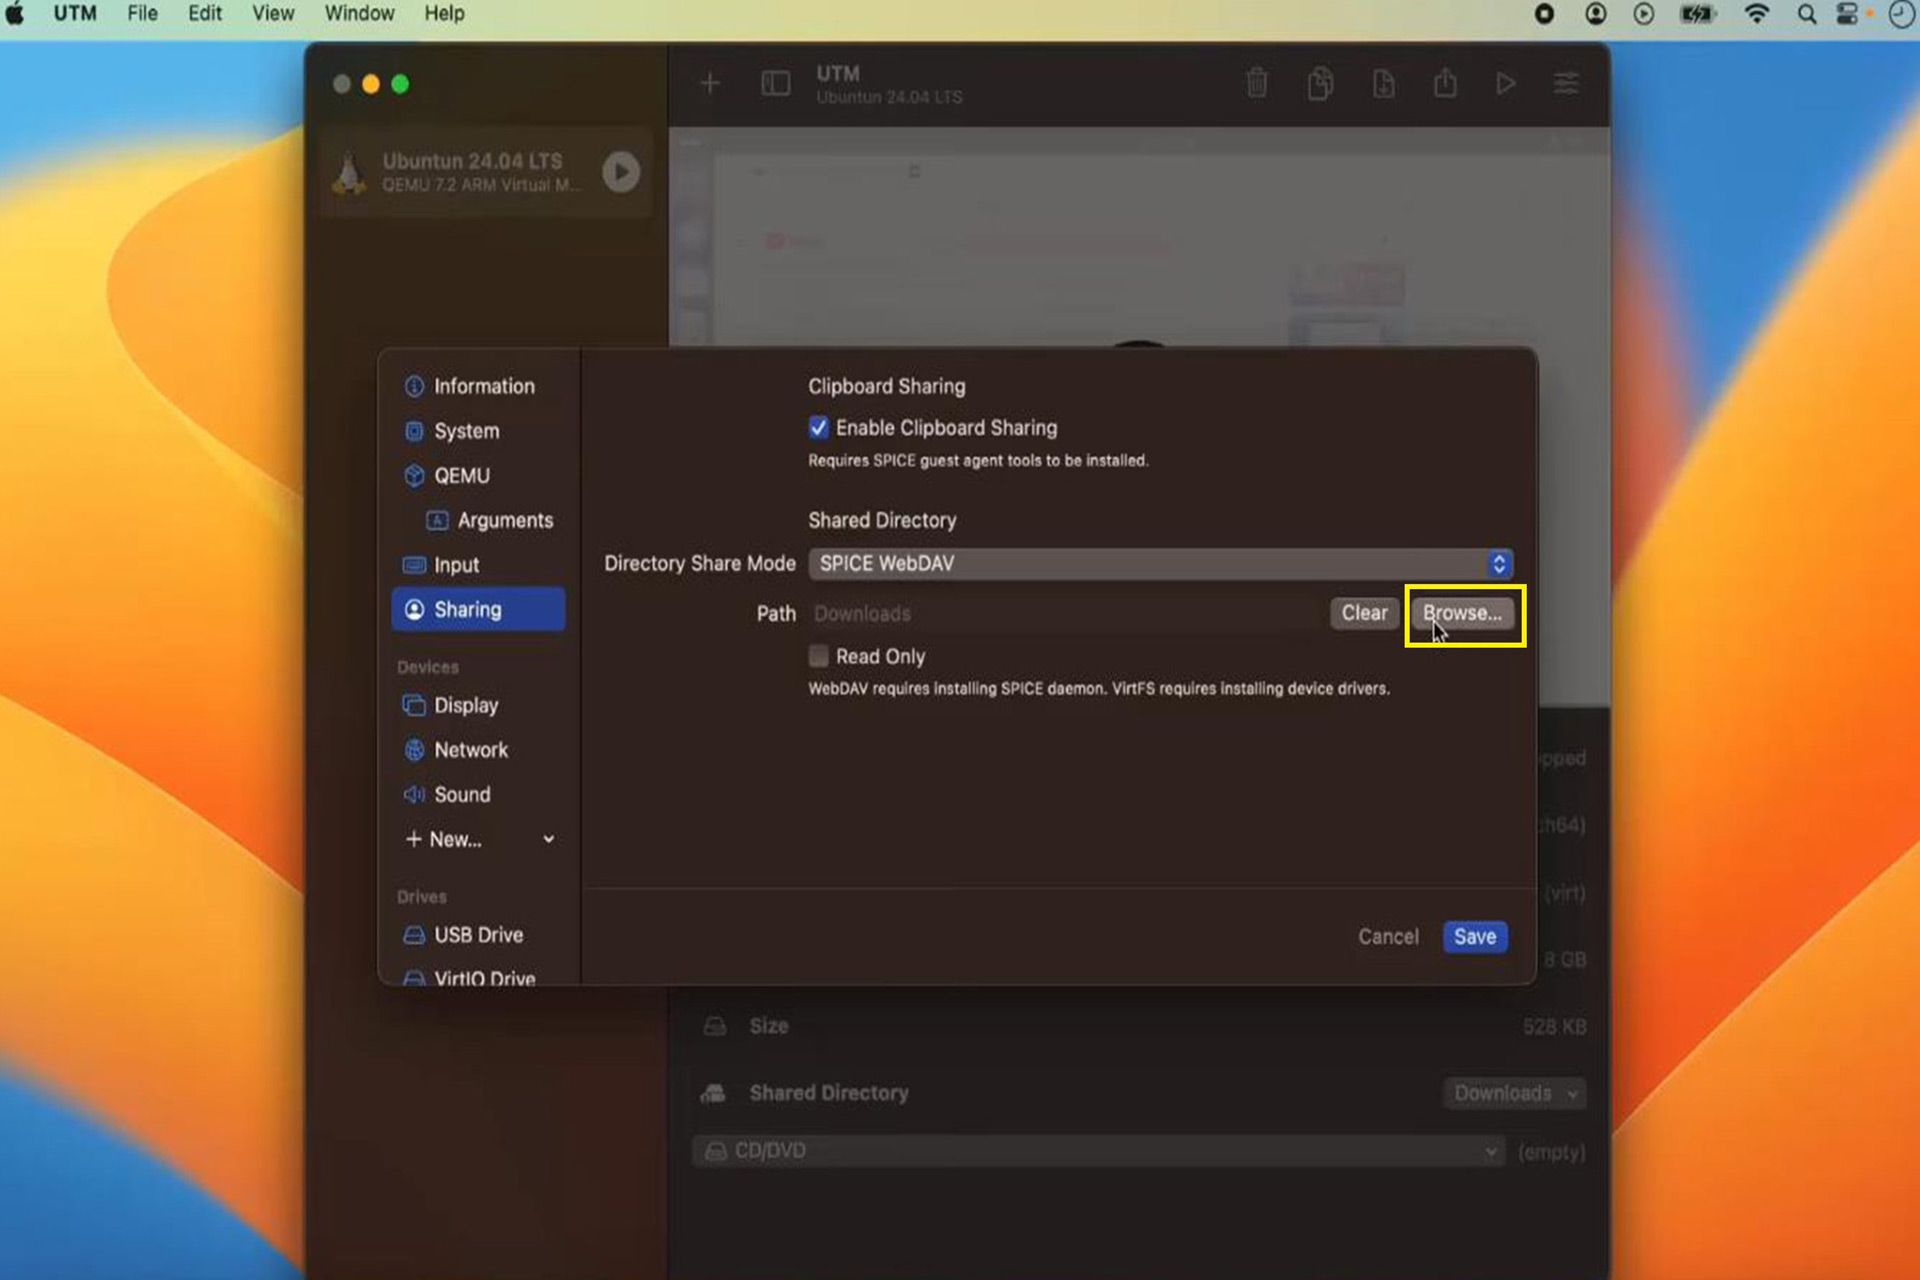Open the Help menu
Image resolution: width=1920 pixels, height=1280 pixels.
click(x=444, y=14)
